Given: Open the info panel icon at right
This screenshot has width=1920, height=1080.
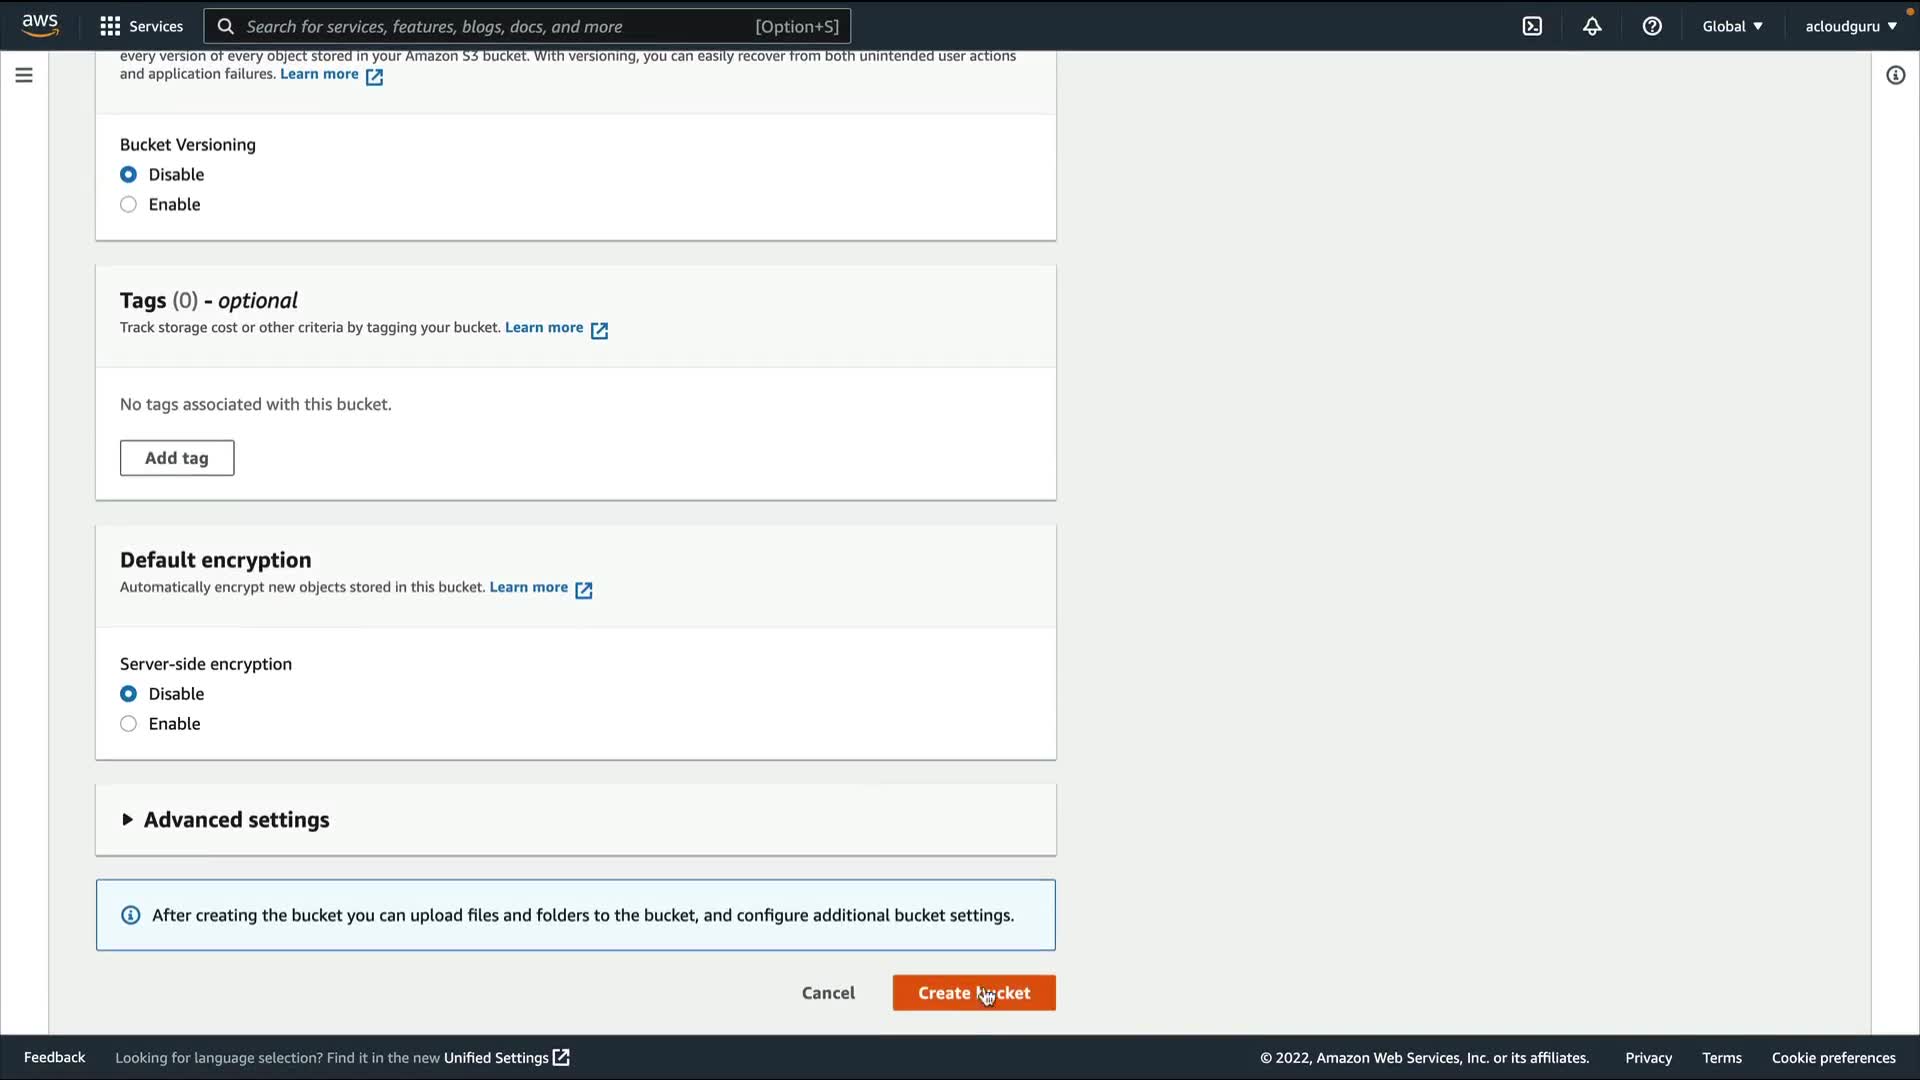Looking at the screenshot, I should 1895,75.
